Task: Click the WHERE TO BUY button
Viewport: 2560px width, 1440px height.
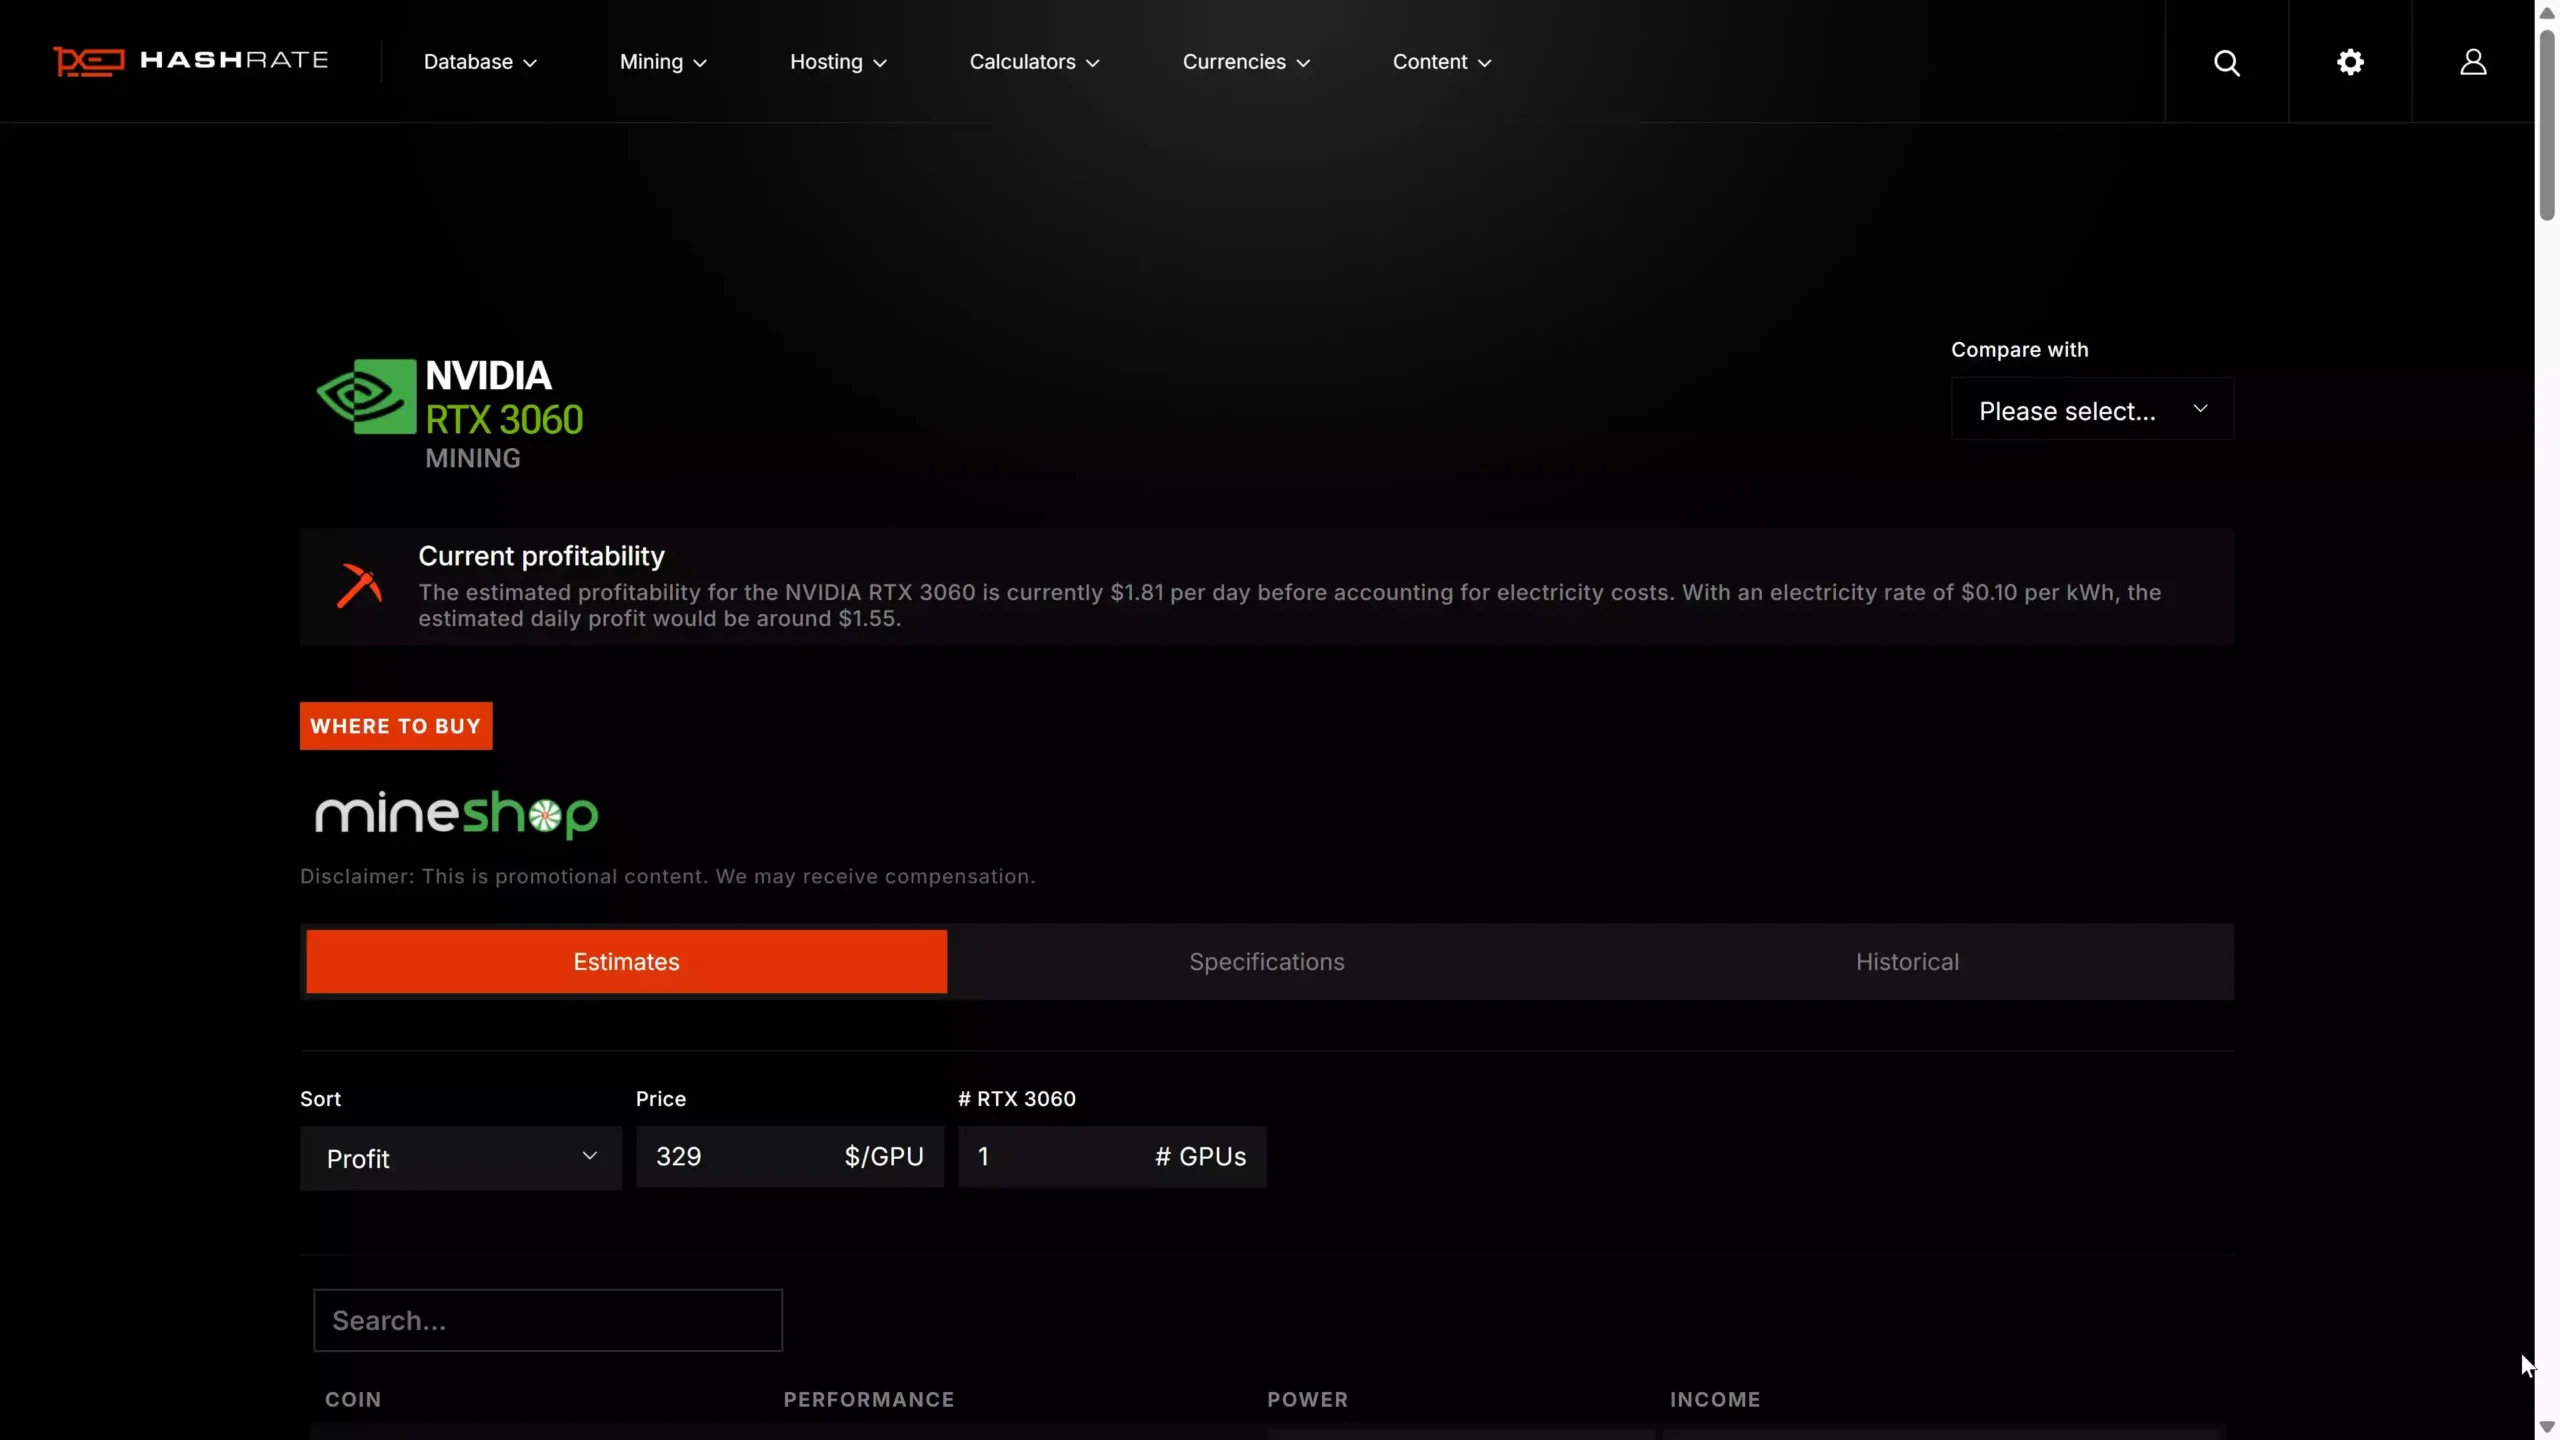Action: pyautogui.click(x=396, y=726)
